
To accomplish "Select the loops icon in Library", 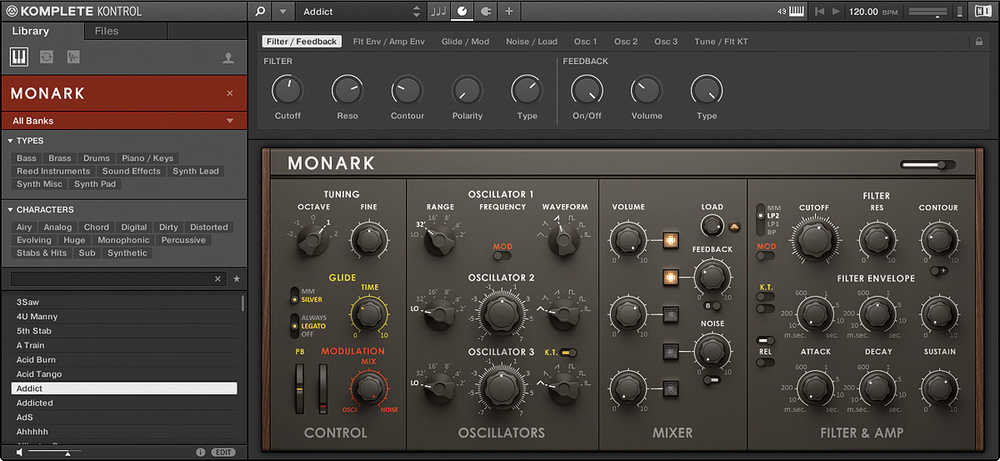I will point(47,57).
